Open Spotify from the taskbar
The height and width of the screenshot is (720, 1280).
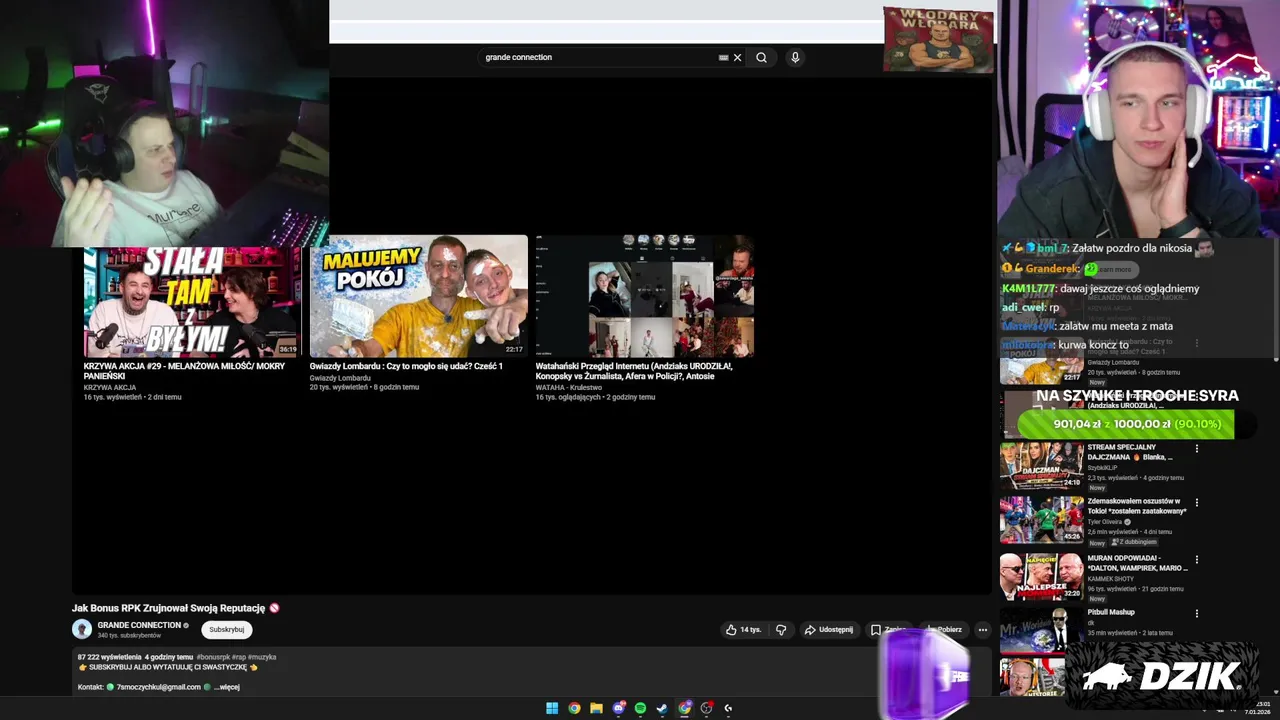point(640,708)
